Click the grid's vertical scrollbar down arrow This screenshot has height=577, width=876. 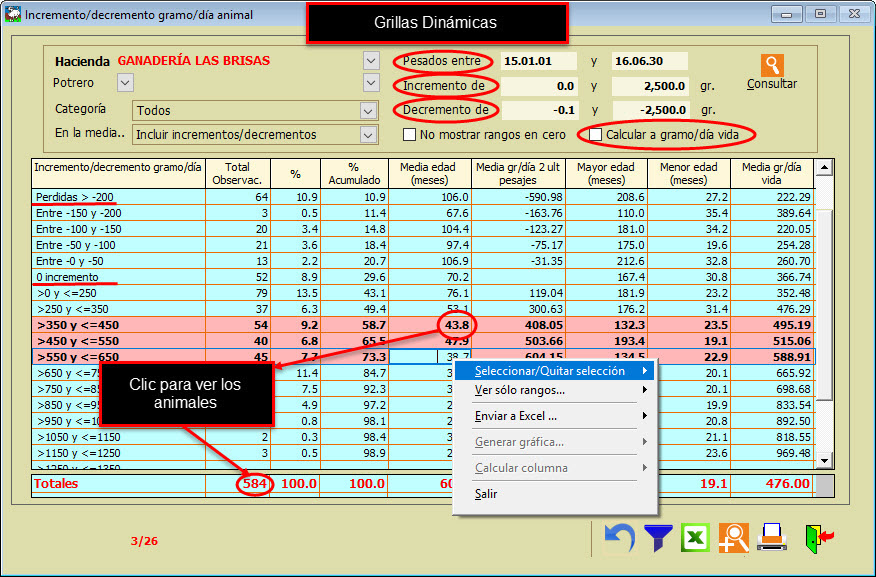click(824, 461)
